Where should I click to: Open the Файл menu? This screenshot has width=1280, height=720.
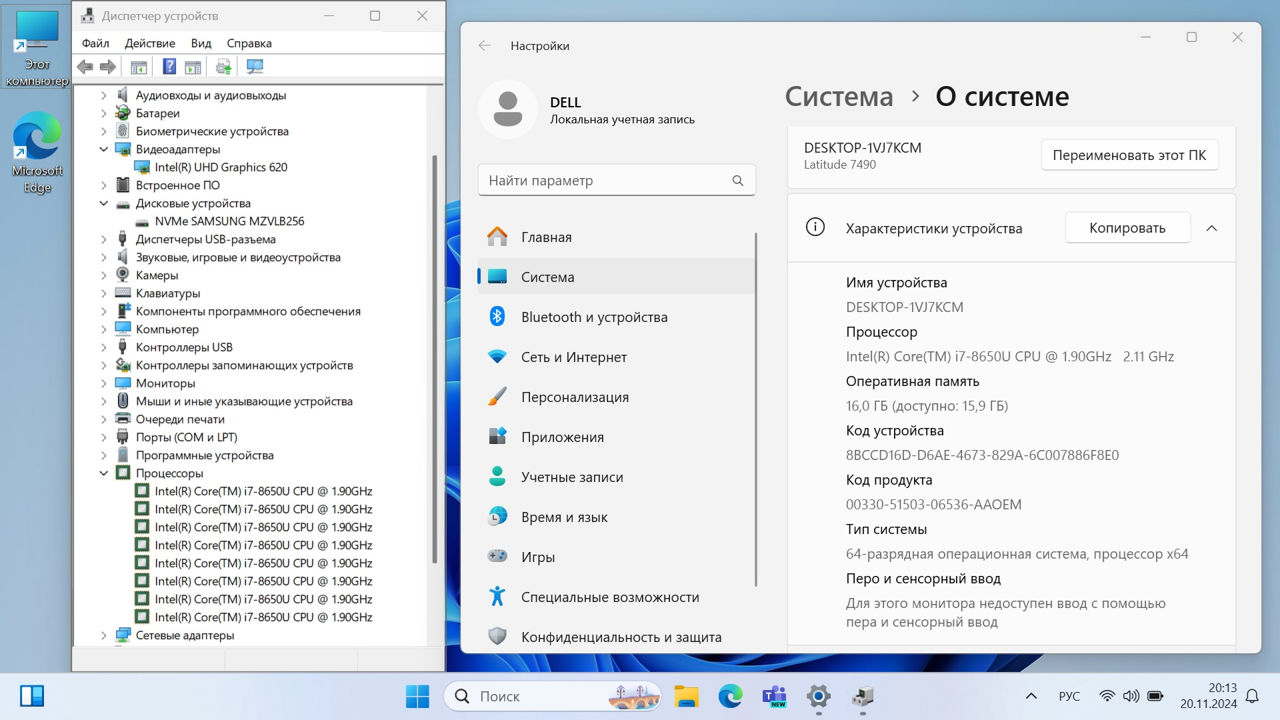[96, 43]
